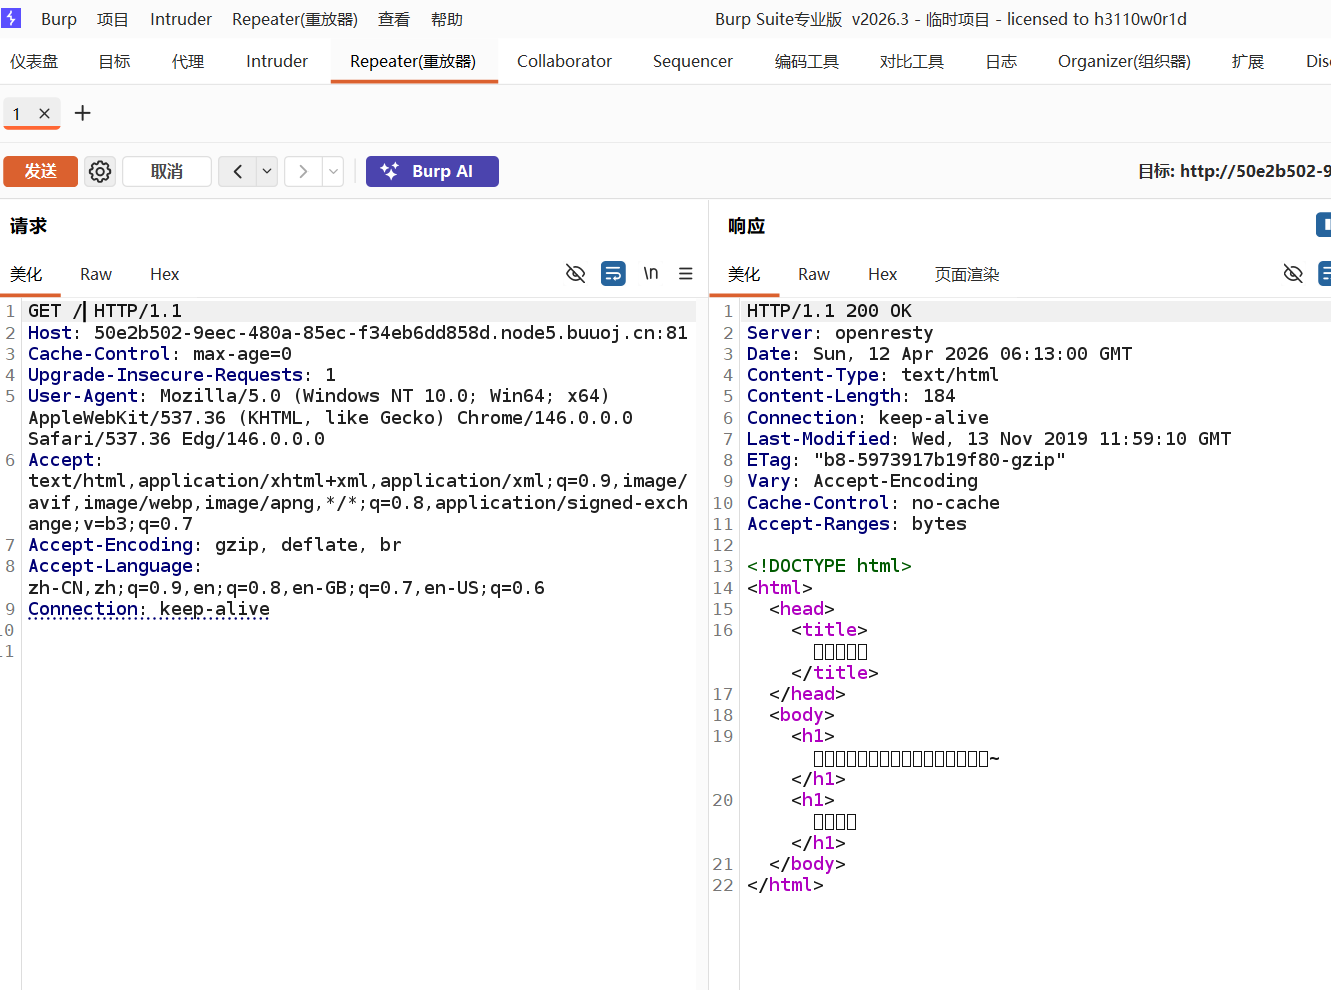Viewport: 1331px width, 990px height.
Task: Toggle hide non-printable chars in response
Action: pyautogui.click(x=1293, y=273)
